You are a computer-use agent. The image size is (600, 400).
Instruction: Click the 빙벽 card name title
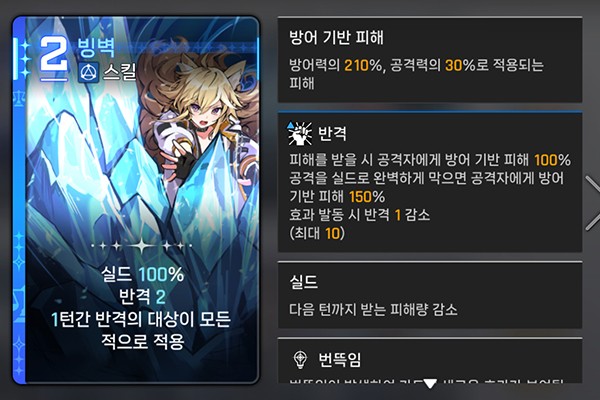[x=96, y=47]
